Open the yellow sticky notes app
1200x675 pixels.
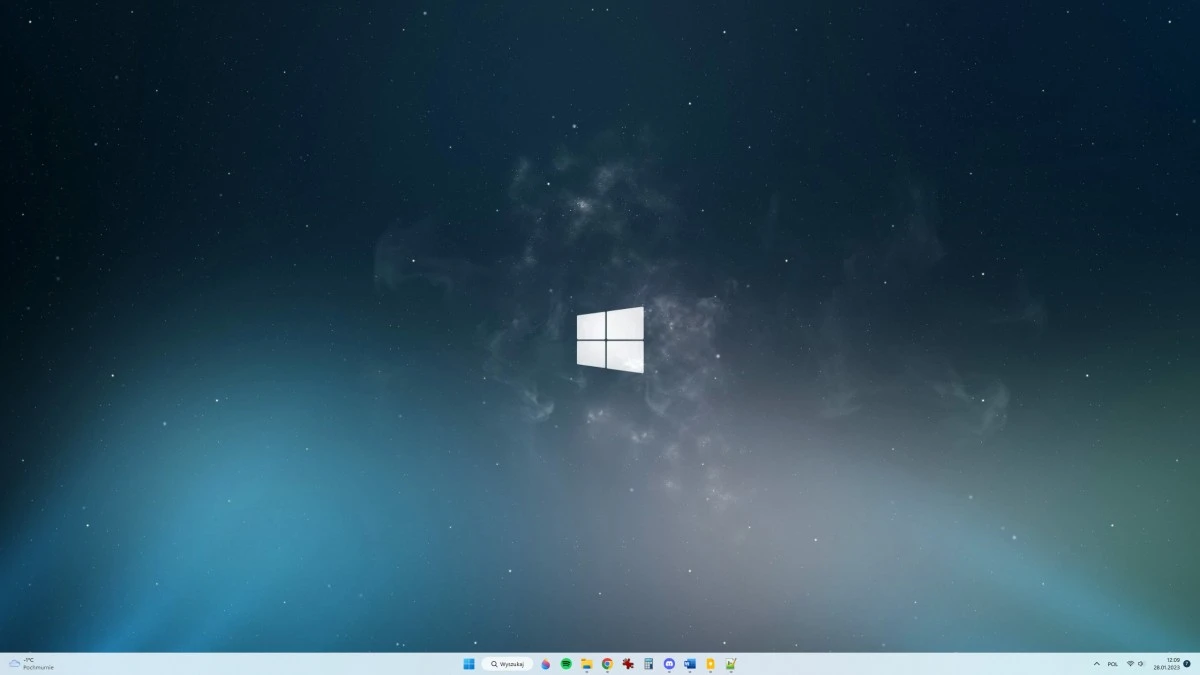pyautogui.click(x=709, y=663)
